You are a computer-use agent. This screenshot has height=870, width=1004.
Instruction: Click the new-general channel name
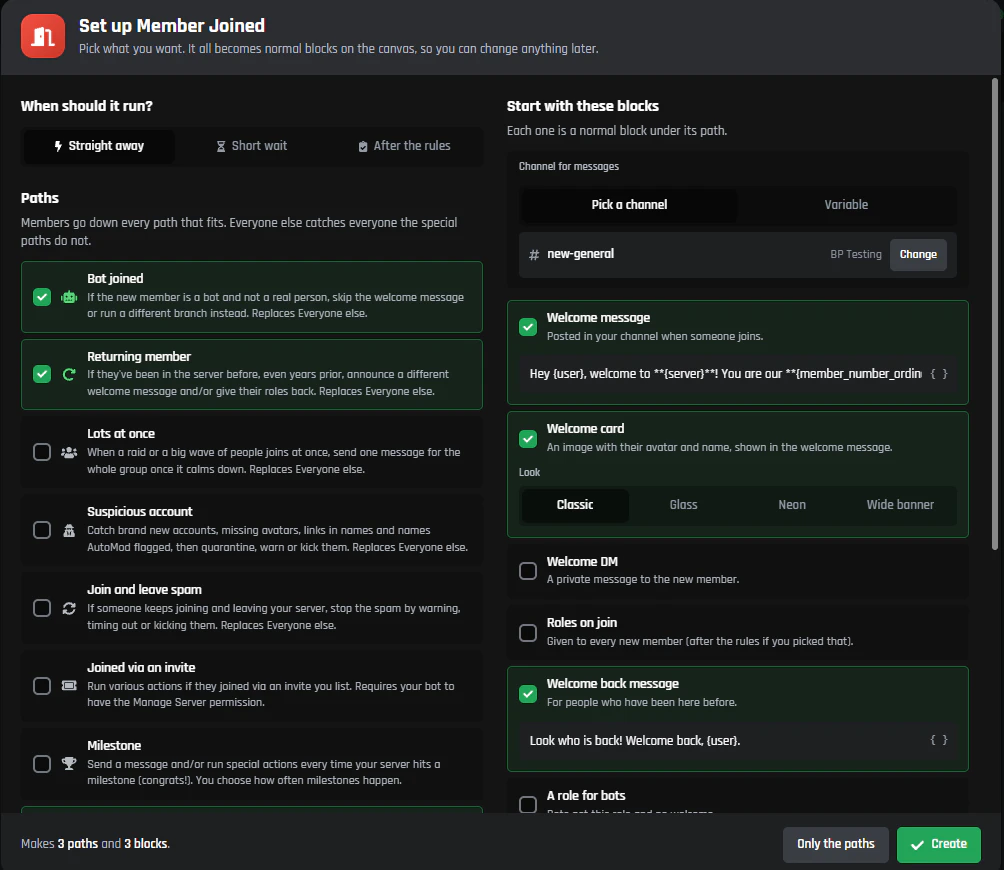pyautogui.click(x=580, y=254)
